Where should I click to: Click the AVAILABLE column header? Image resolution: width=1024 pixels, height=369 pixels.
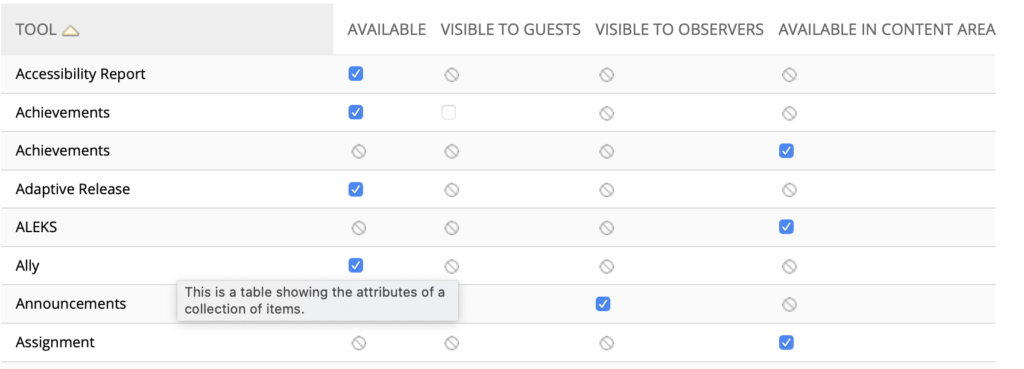point(387,30)
